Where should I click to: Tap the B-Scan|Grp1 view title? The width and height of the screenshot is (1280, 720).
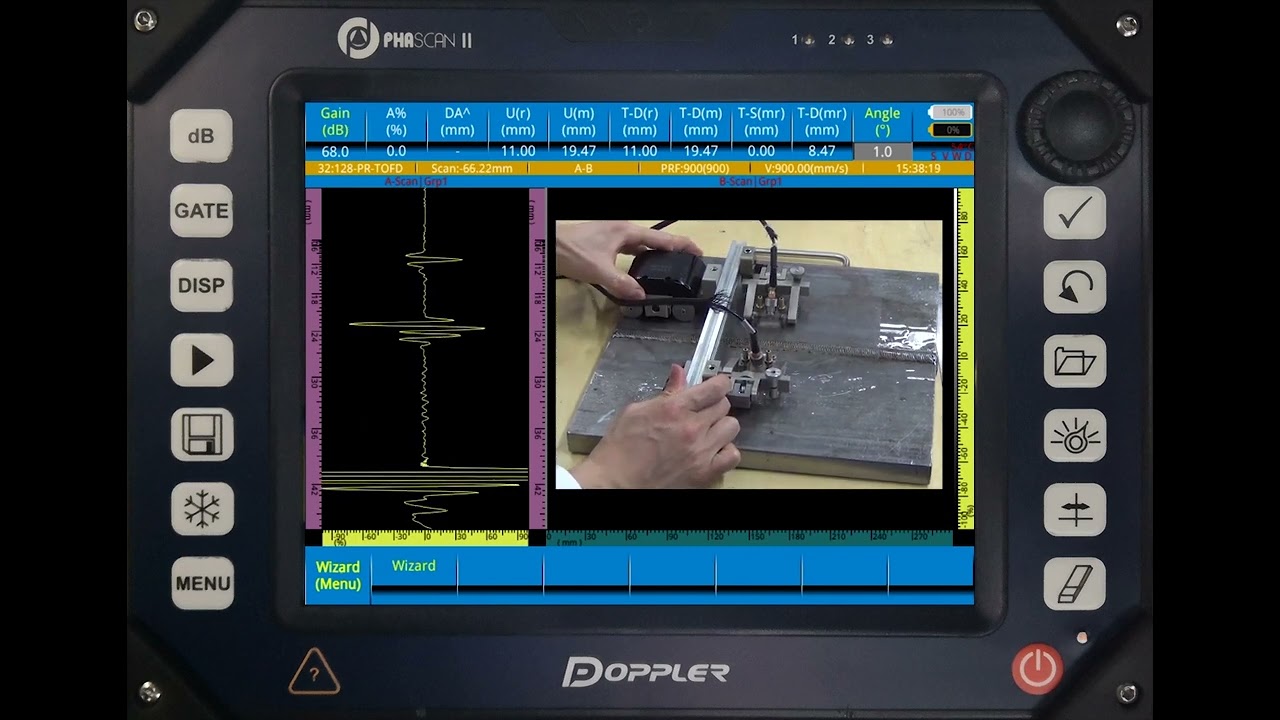(x=750, y=182)
